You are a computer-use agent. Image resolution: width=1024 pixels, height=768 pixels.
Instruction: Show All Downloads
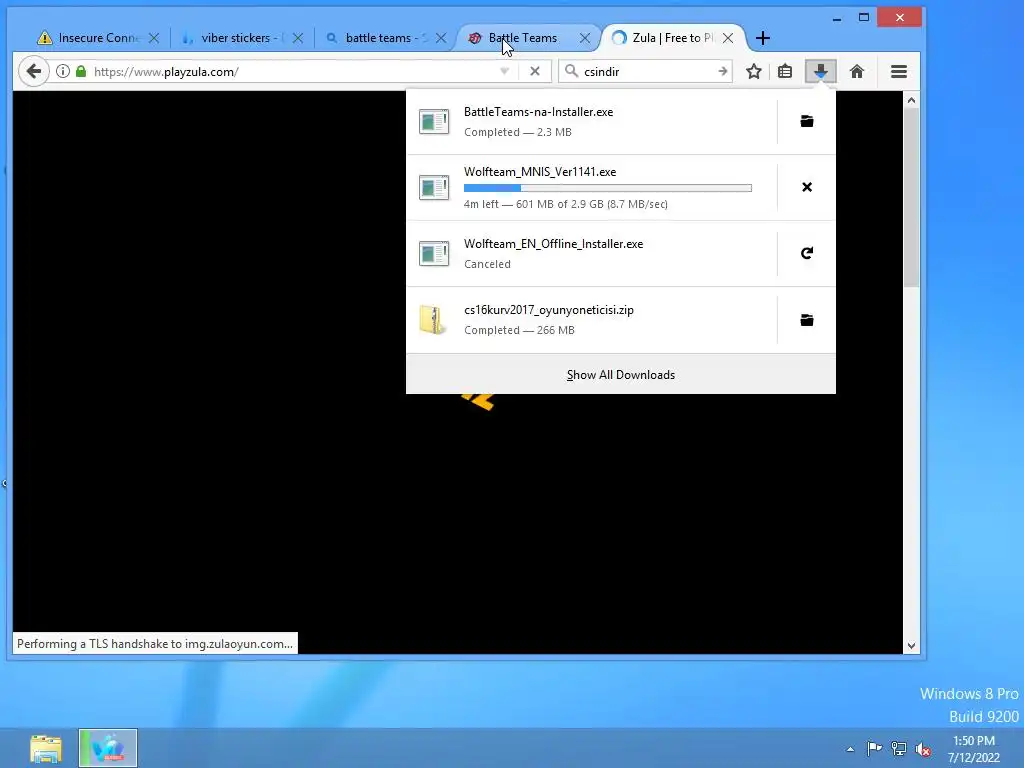coord(620,374)
